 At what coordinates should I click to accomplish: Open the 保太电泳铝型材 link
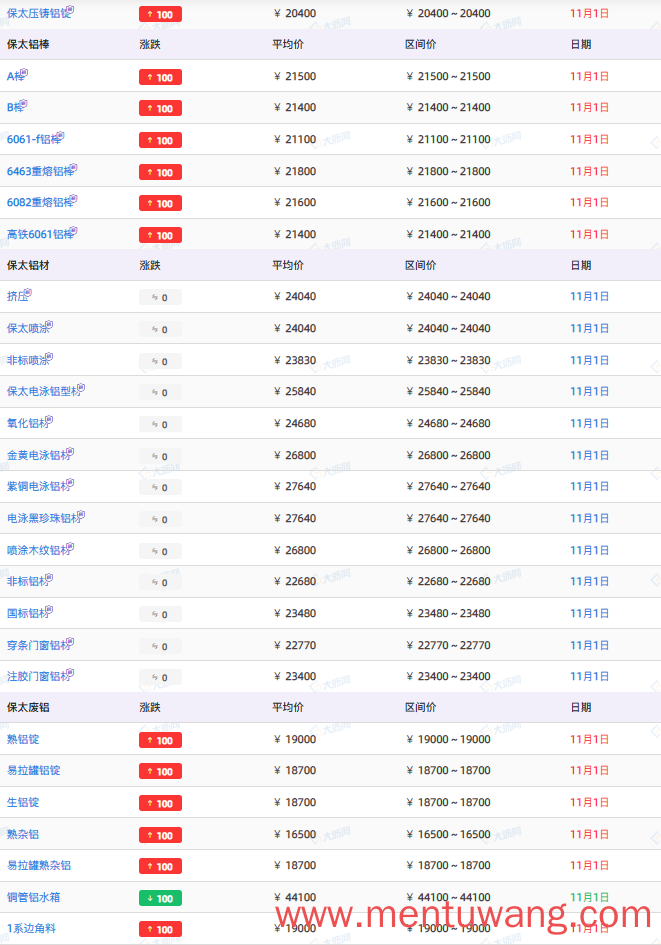pyautogui.click(x=43, y=392)
